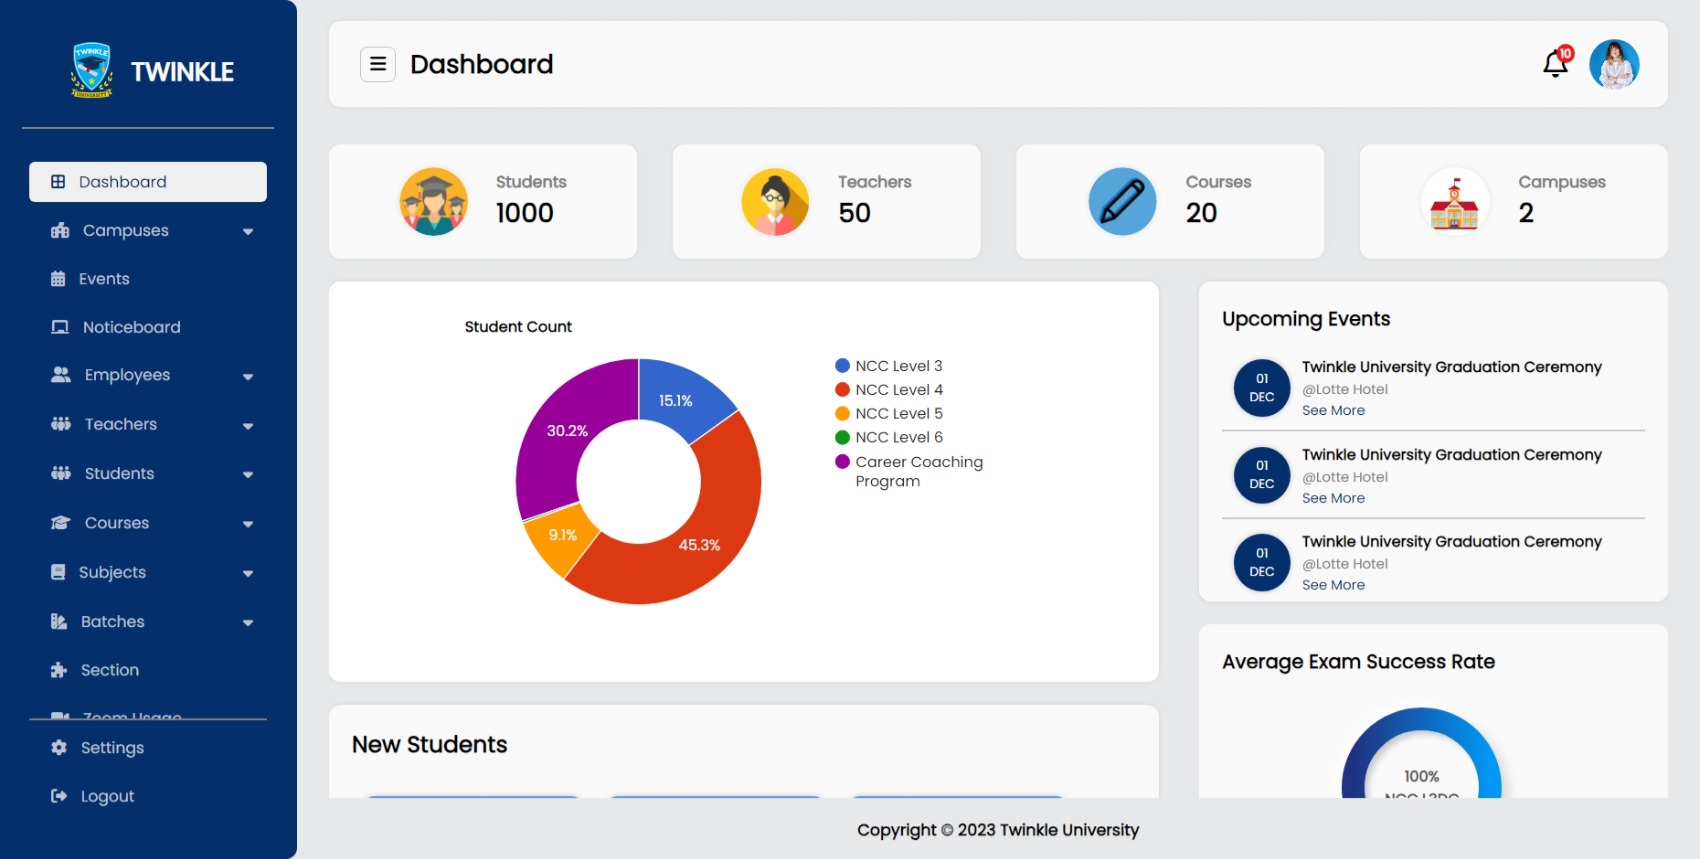Open Settings from the sidebar
Viewport: 1700px width, 859px height.
point(148,748)
